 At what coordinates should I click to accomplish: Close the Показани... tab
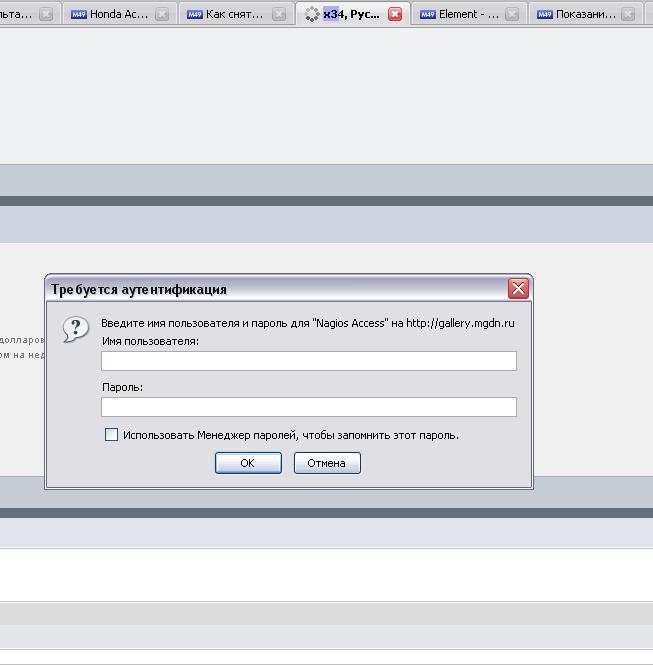point(628,14)
